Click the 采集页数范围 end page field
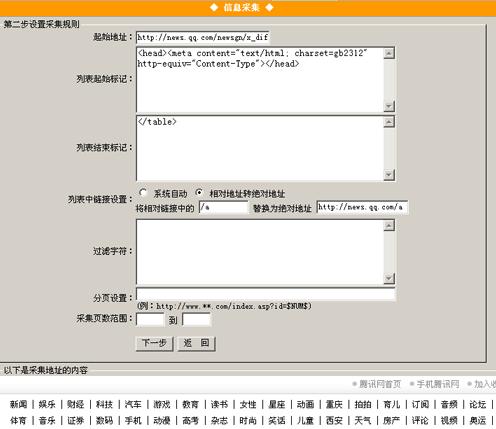This screenshot has height=429, width=496. [x=196, y=319]
